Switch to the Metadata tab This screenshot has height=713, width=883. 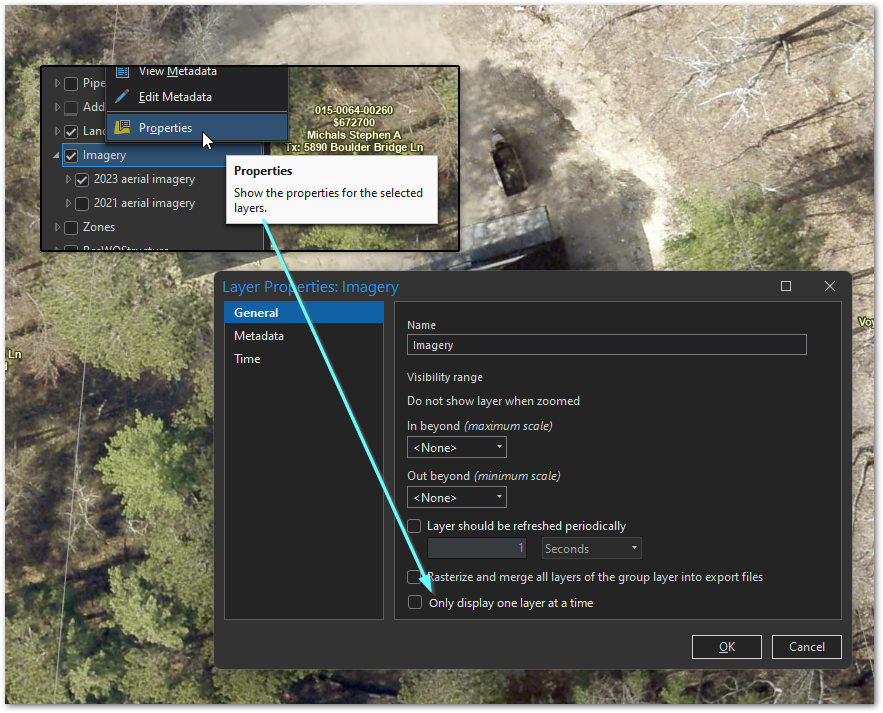[x=258, y=335]
